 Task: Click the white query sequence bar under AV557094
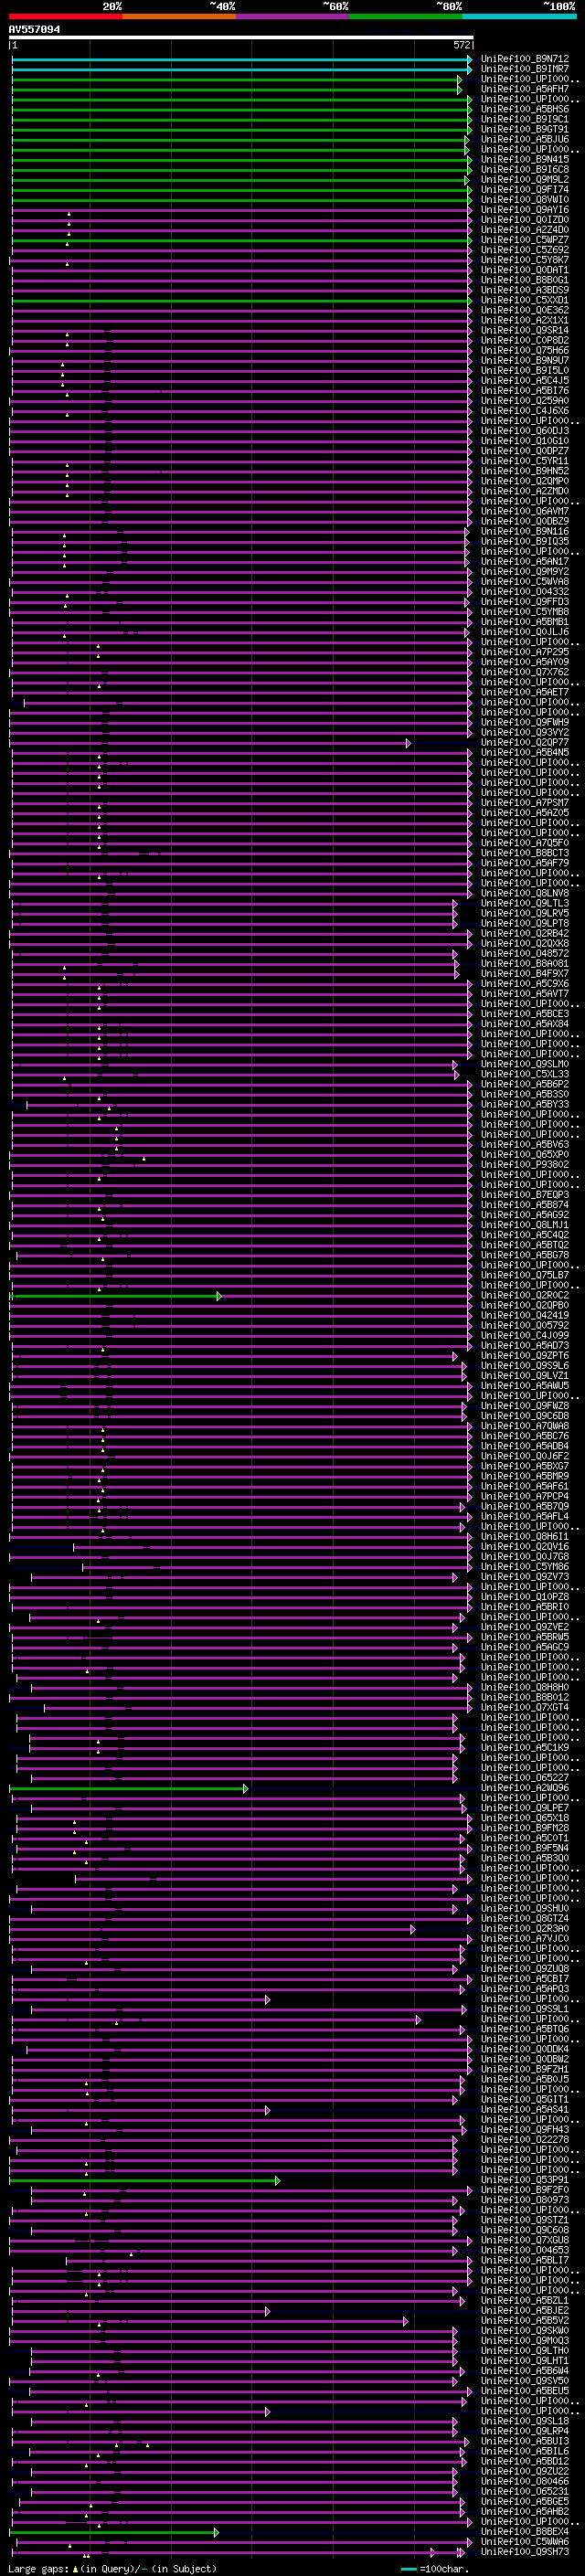[x=241, y=38]
